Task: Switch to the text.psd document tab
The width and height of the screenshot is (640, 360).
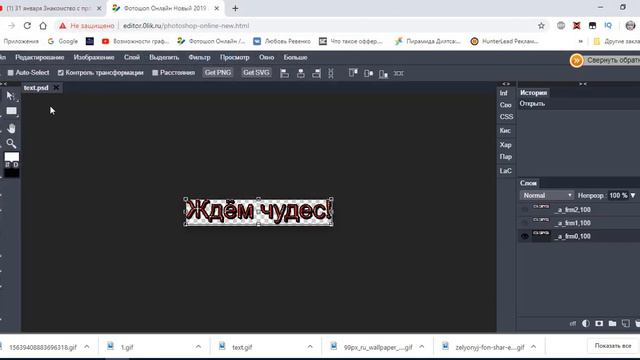Action: click(36, 88)
